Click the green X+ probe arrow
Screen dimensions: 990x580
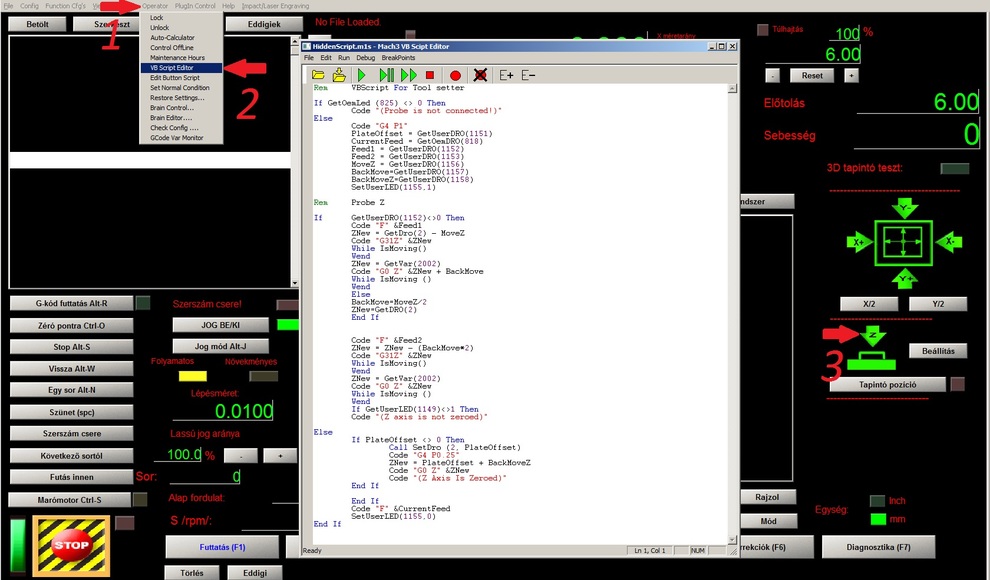pyautogui.click(x=859, y=242)
